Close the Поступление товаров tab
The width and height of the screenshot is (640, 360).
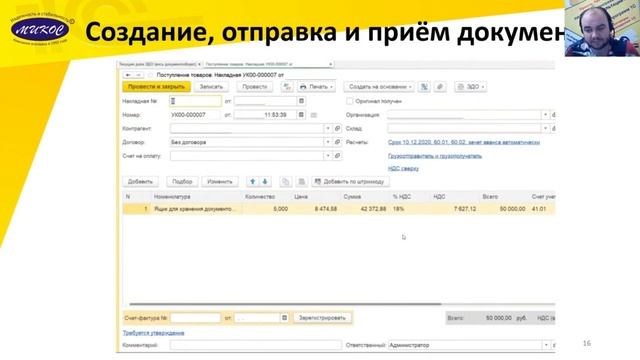coord(331,64)
